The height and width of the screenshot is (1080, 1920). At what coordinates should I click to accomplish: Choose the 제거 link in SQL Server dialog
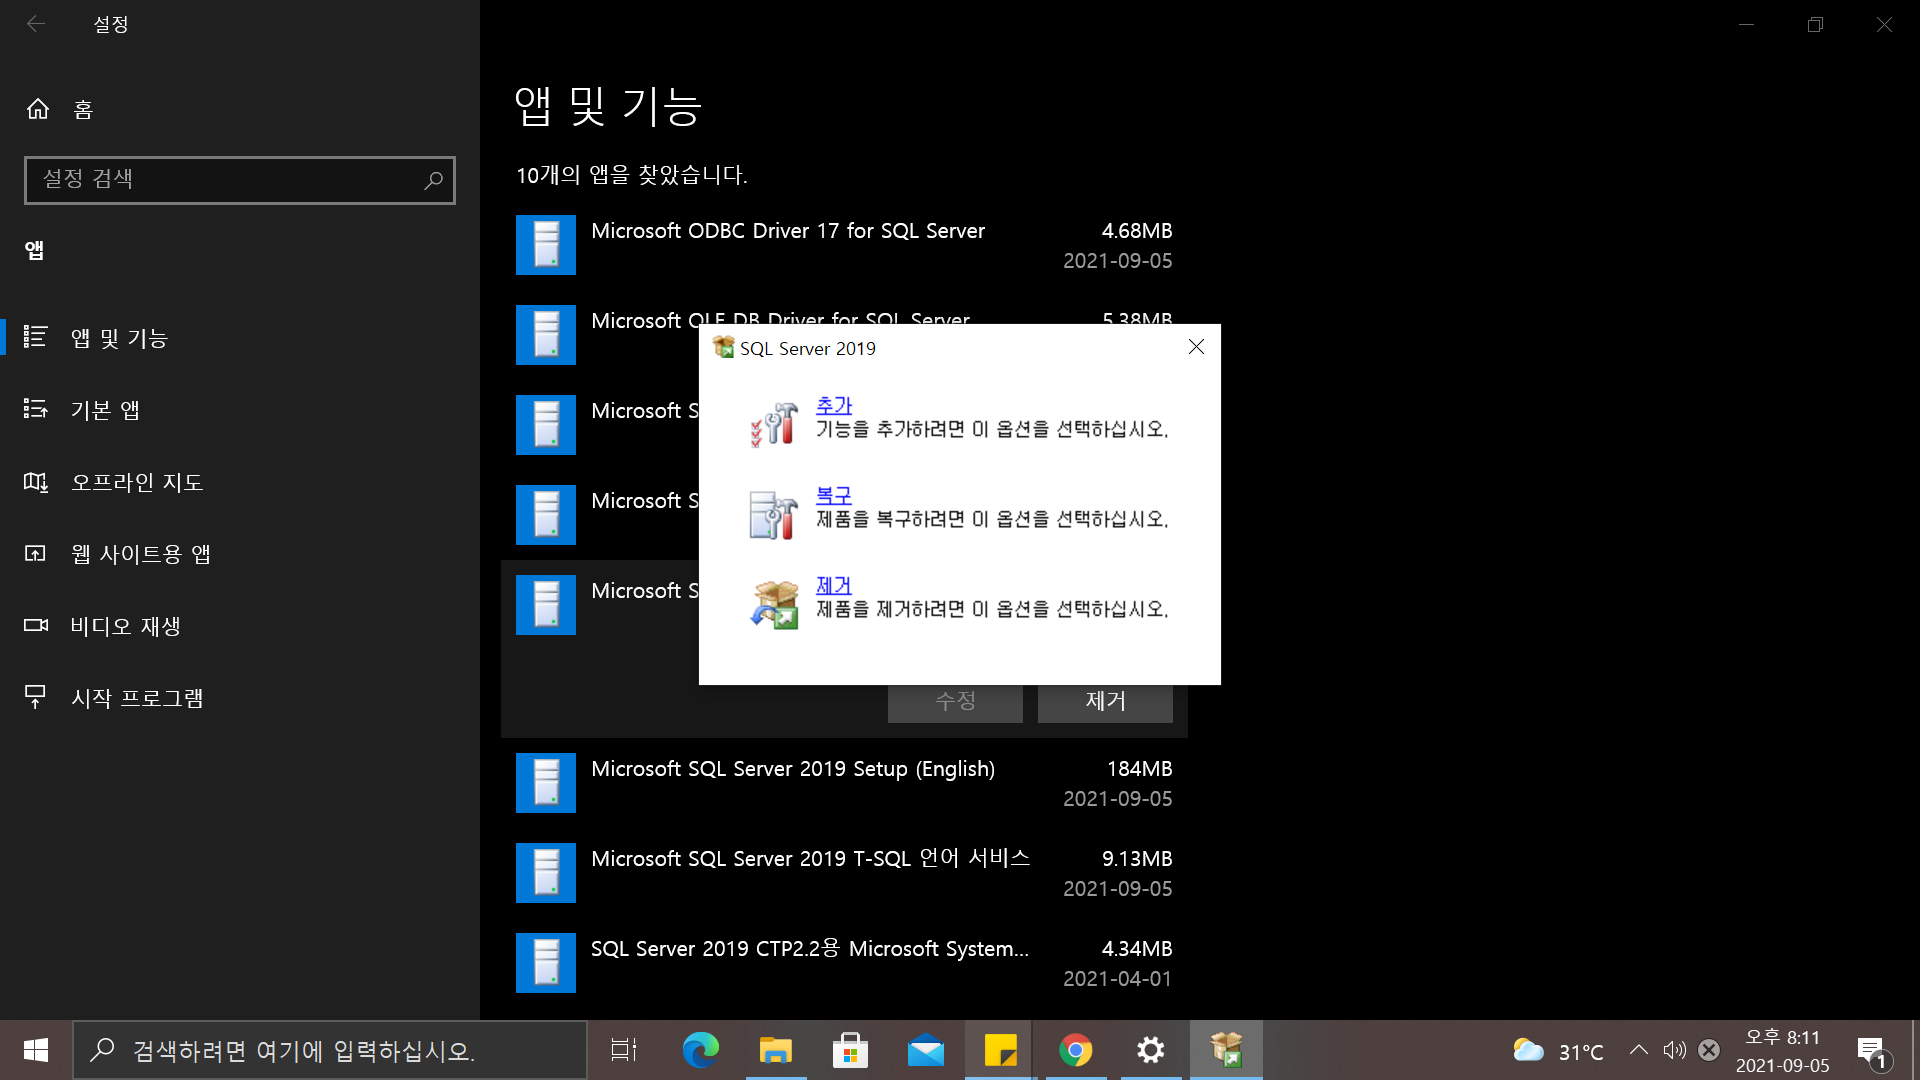coord(833,585)
